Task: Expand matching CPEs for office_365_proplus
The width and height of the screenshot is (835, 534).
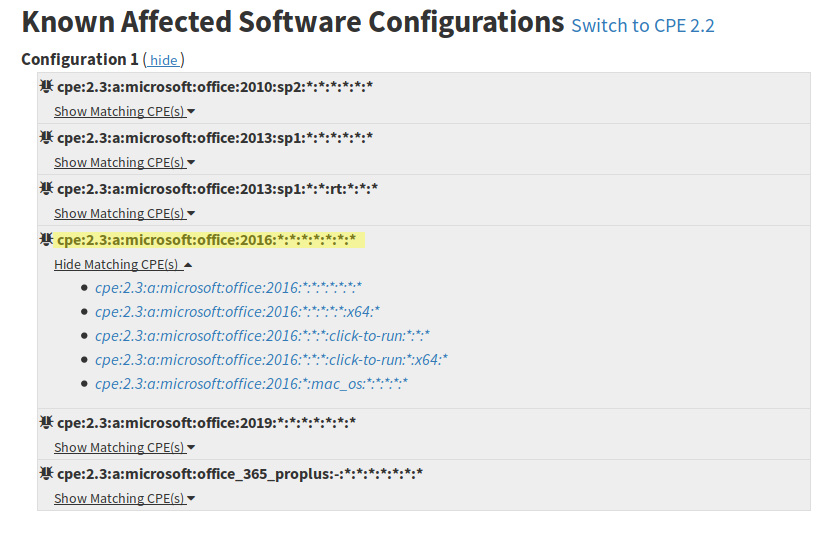Action: tap(125, 498)
